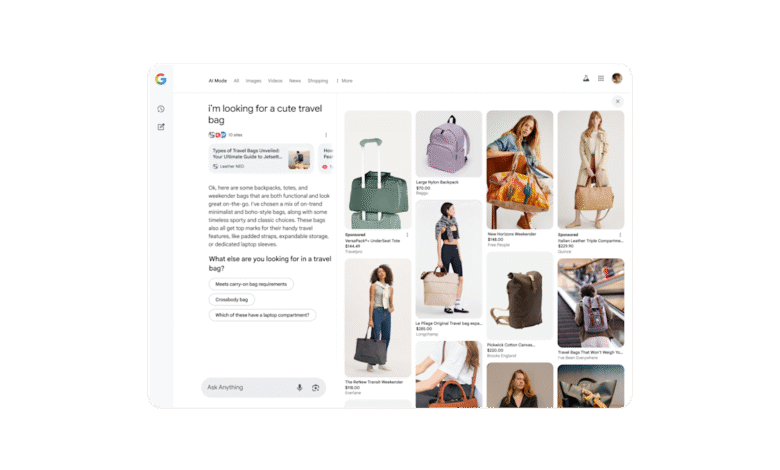Image resolution: width=780 pixels, height=470 pixels.
Task: Open the dark leather tote with scarf image
Action: coord(591,386)
